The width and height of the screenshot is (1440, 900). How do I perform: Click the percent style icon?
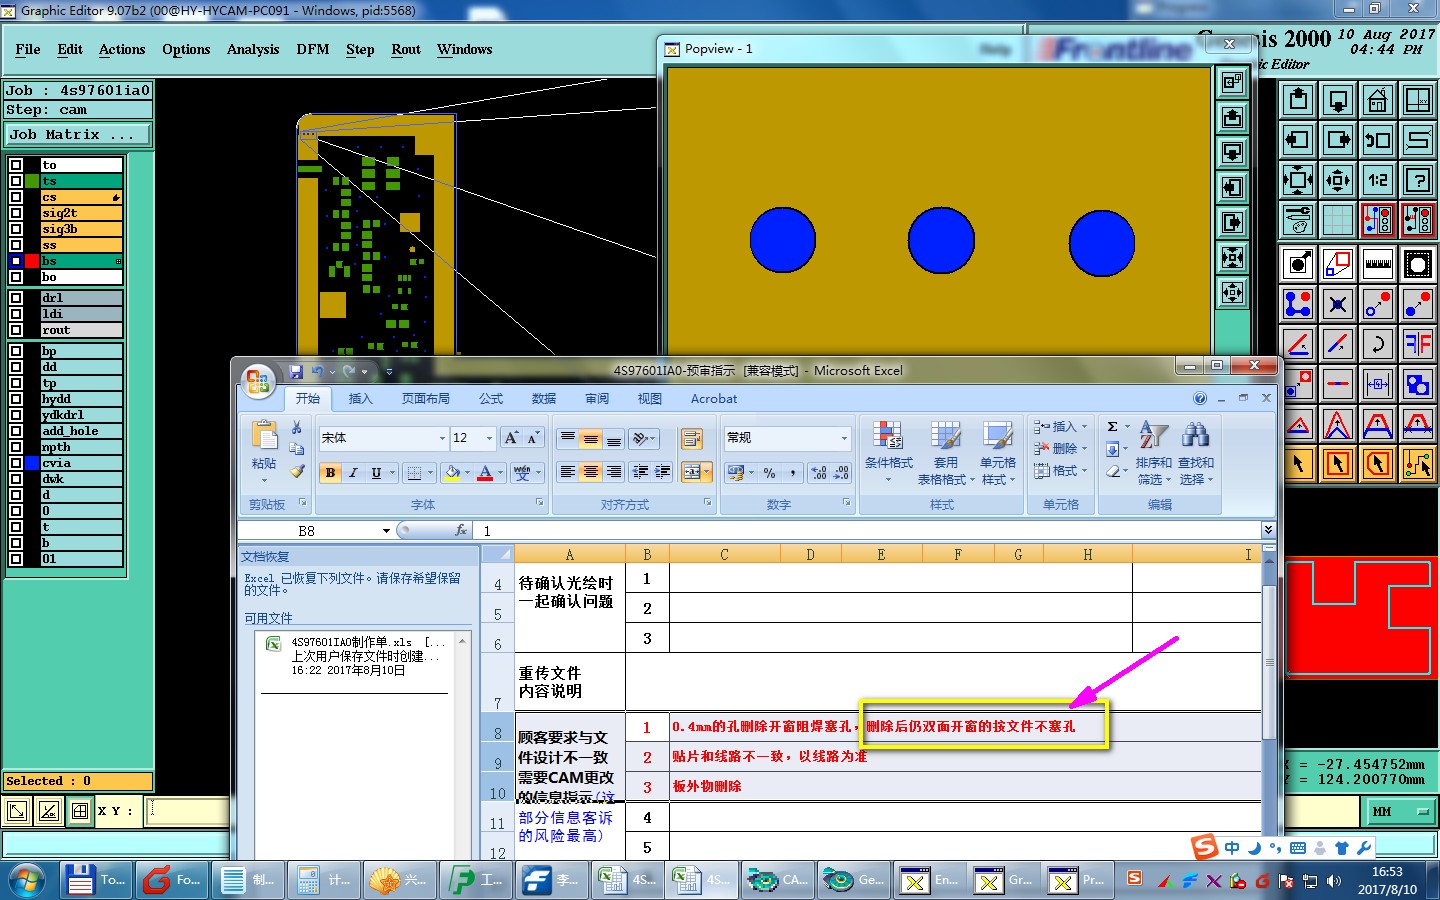(769, 472)
